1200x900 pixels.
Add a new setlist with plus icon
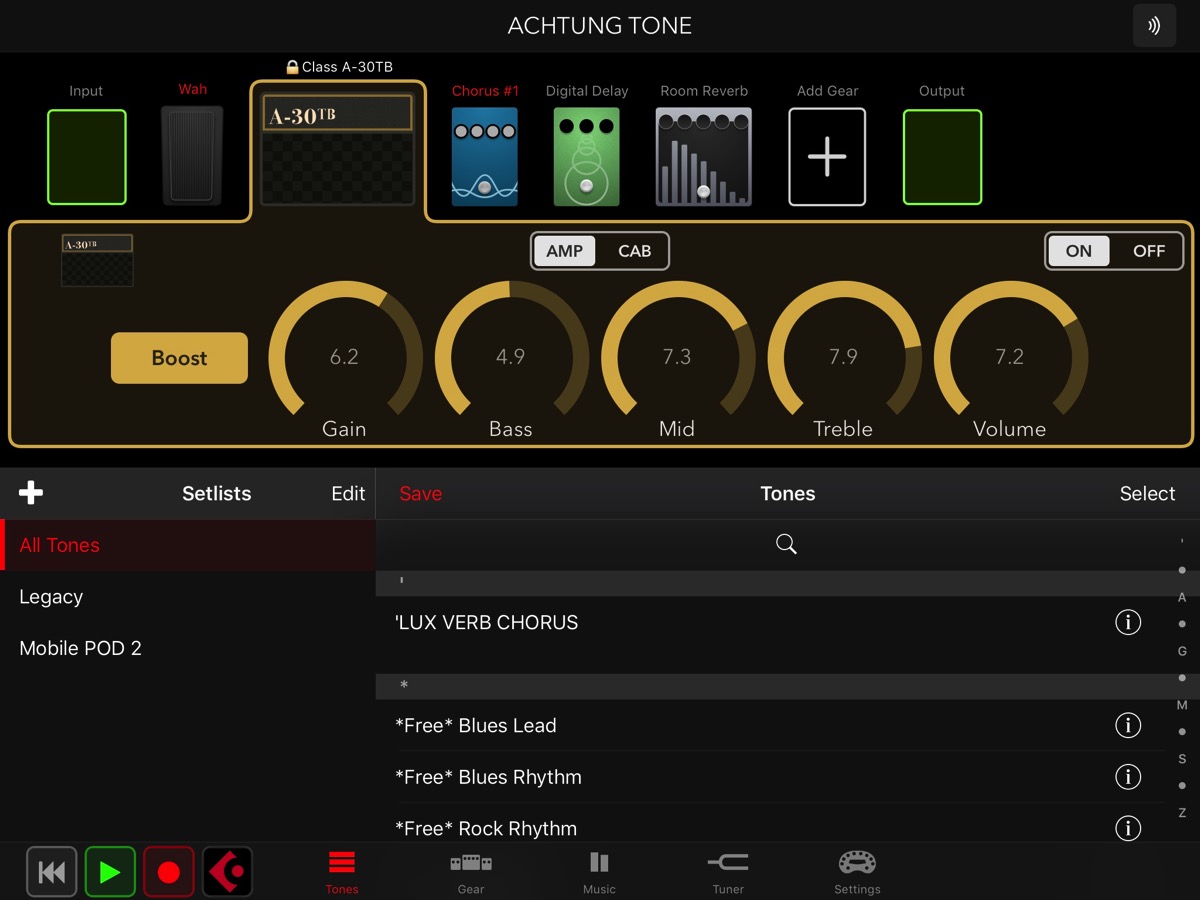tap(31, 492)
